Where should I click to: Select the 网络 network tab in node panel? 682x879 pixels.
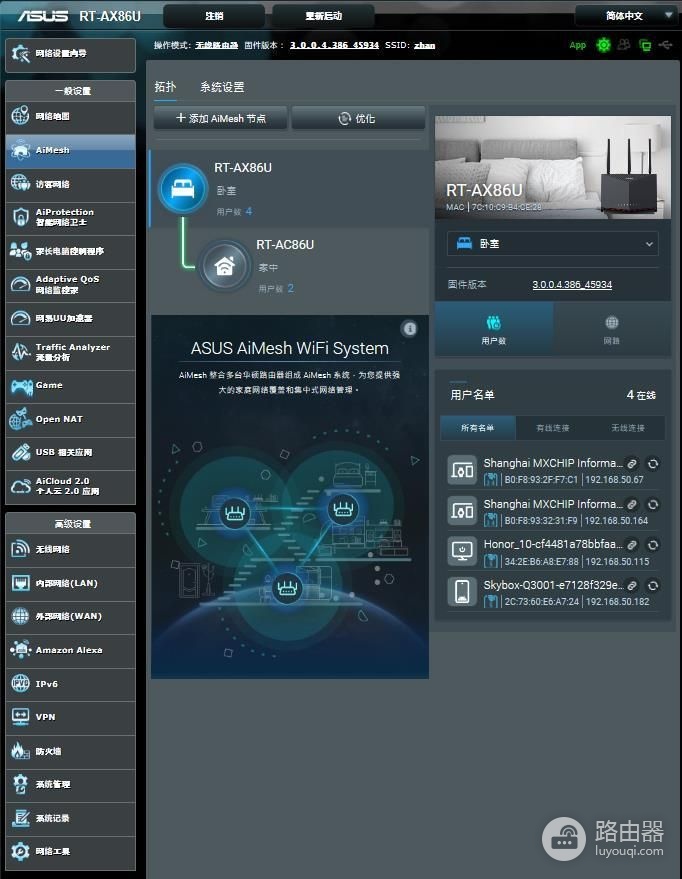[612, 330]
